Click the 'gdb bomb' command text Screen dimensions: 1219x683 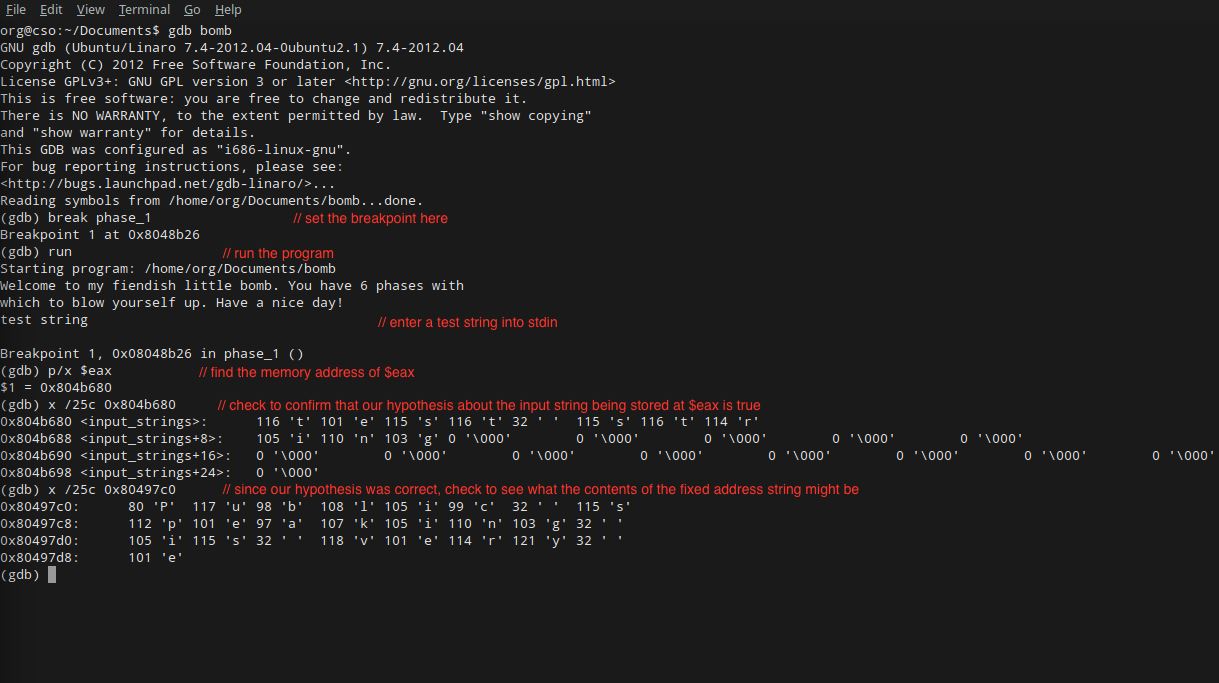click(200, 31)
